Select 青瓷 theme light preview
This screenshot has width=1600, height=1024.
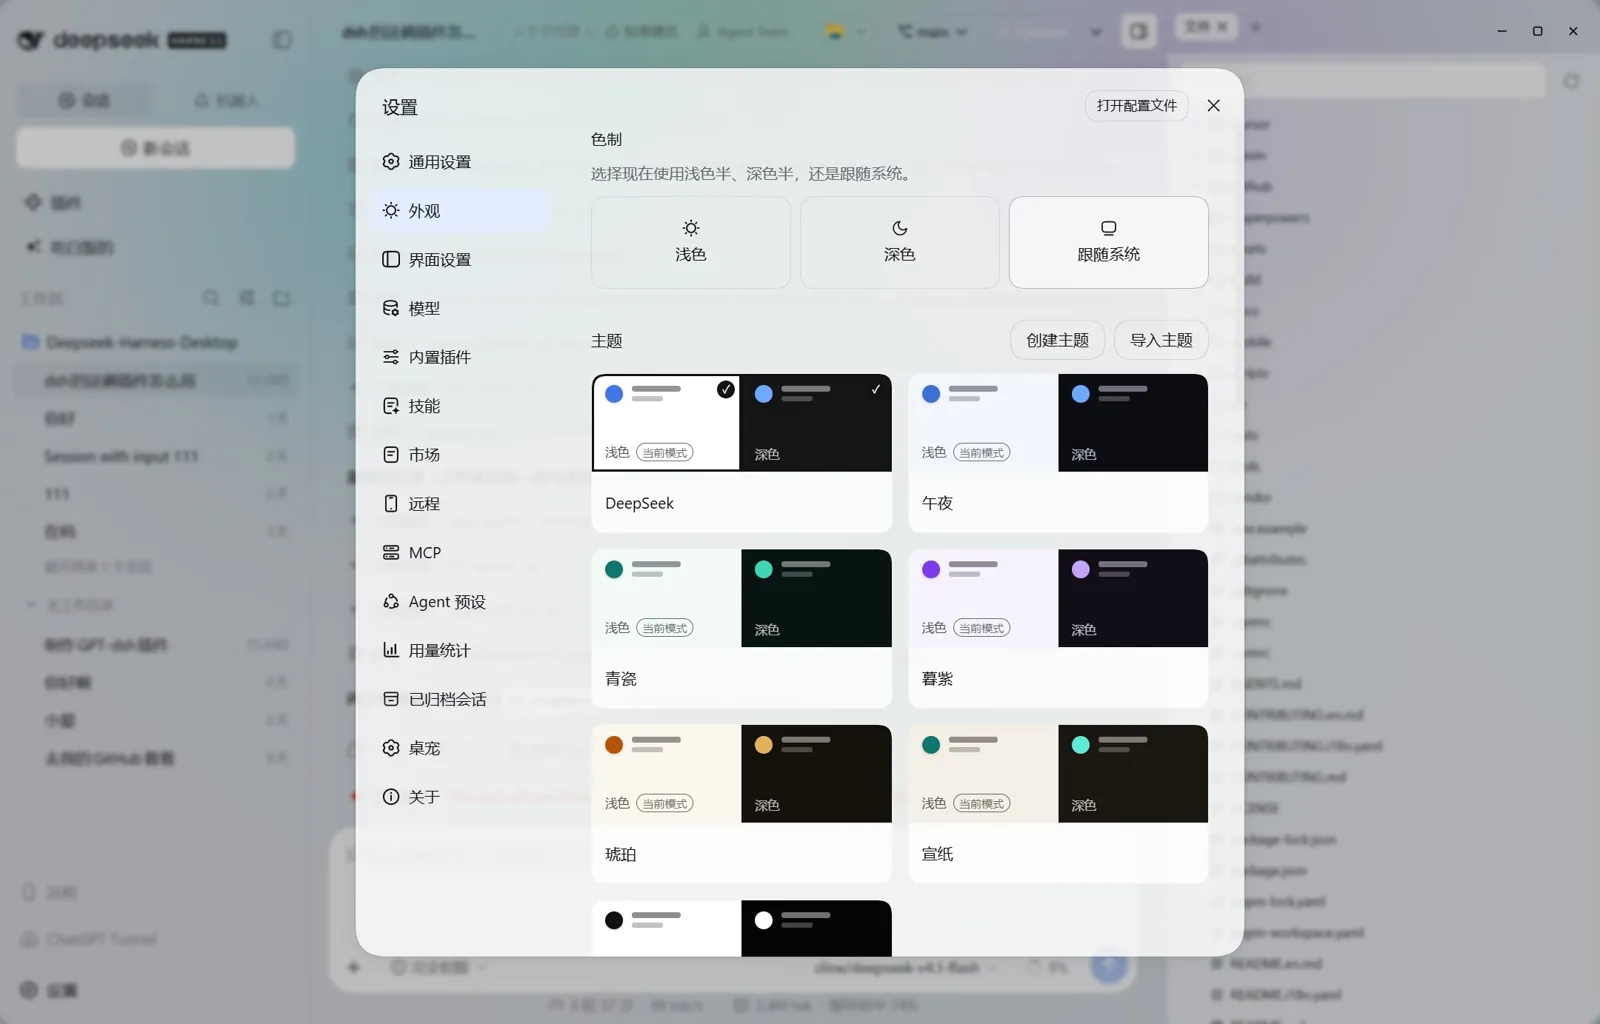click(x=666, y=598)
